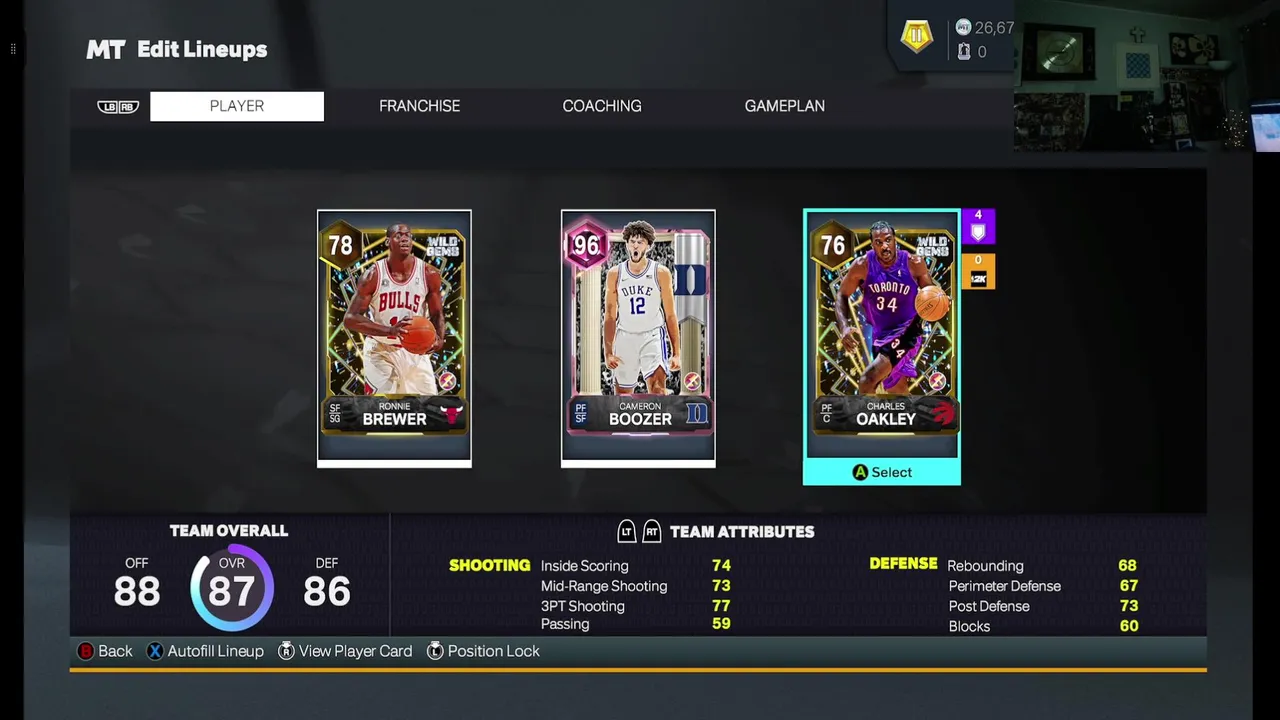
Task: Select the PLAYER tab
Action: tap(237, 106)
